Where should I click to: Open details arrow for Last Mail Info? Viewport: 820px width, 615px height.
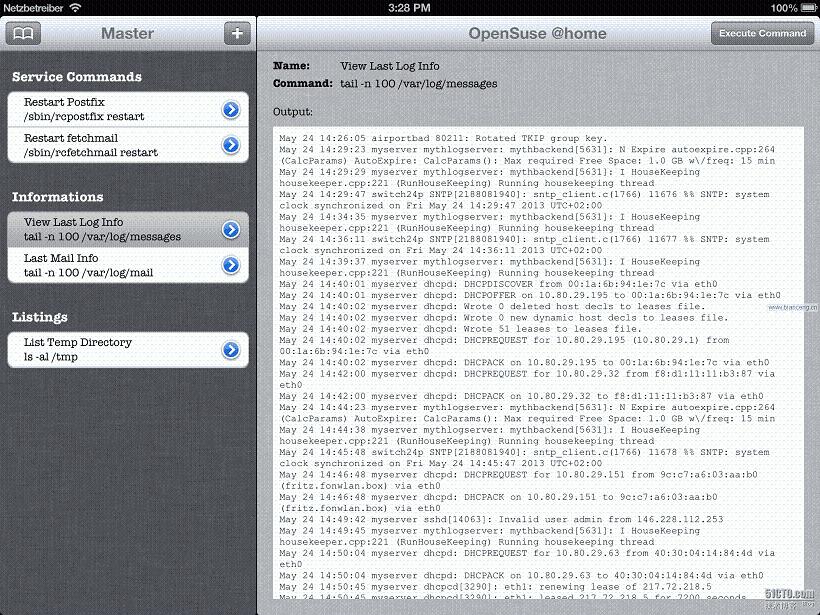[231, 265]
